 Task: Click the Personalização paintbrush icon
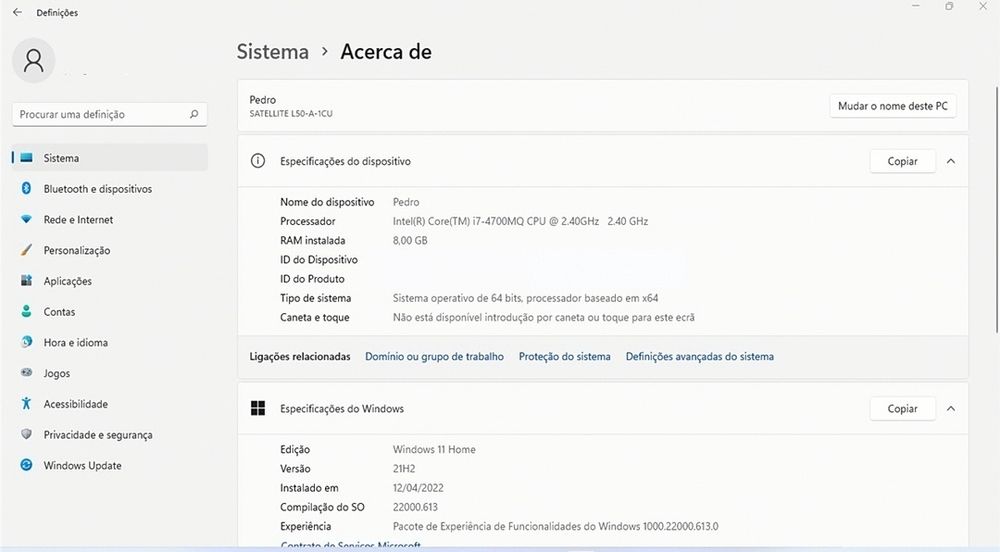point(26,251)
